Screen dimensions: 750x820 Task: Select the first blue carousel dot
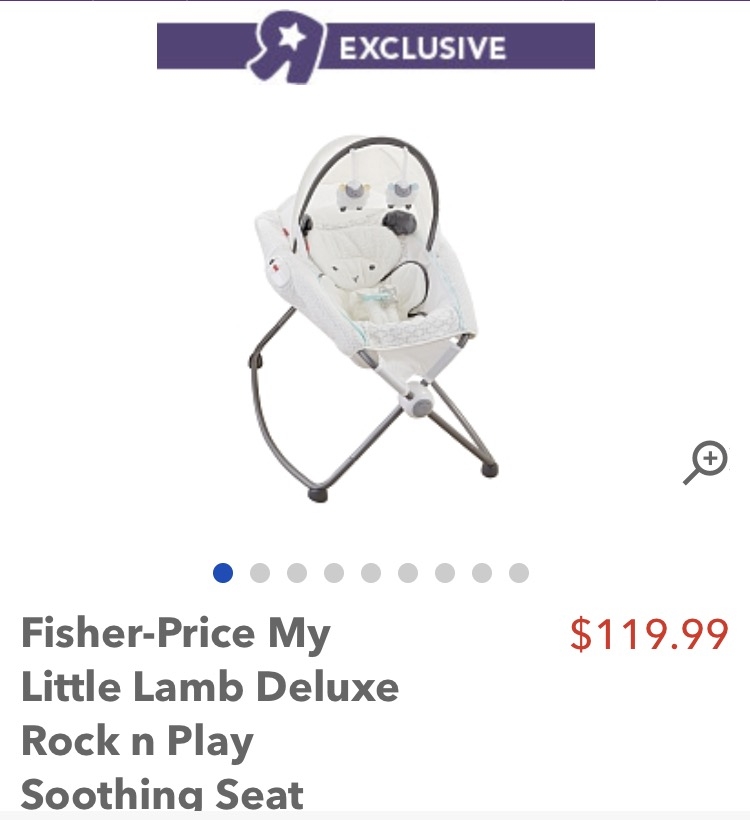coord(223,573)
